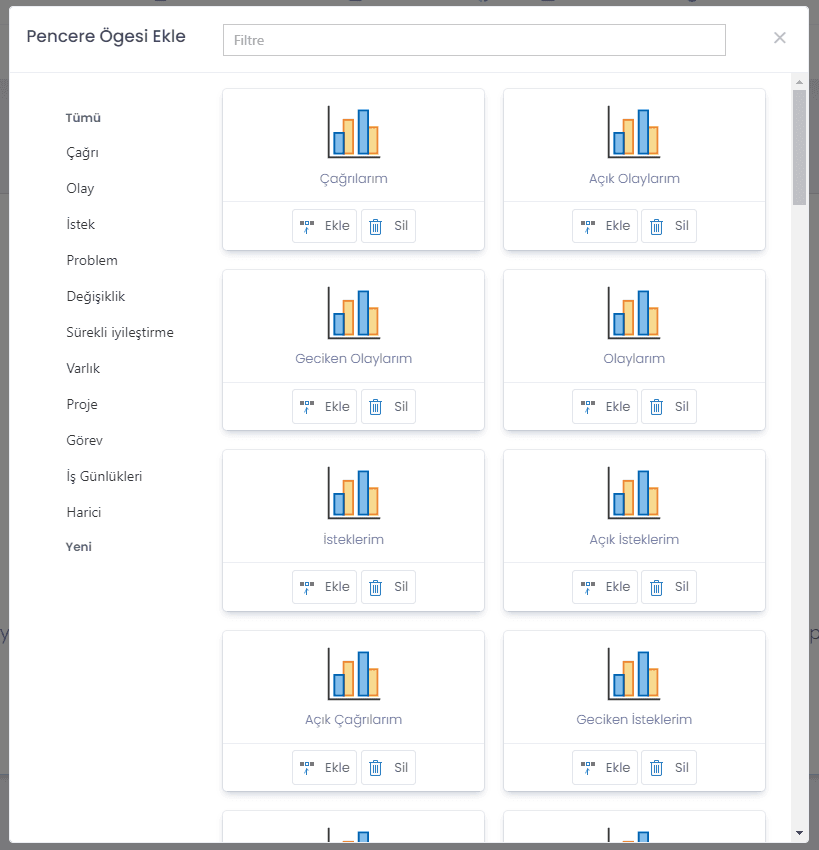Select the Yeni category
Viewport: 819px width, 850px height.
tap(79, 546)
